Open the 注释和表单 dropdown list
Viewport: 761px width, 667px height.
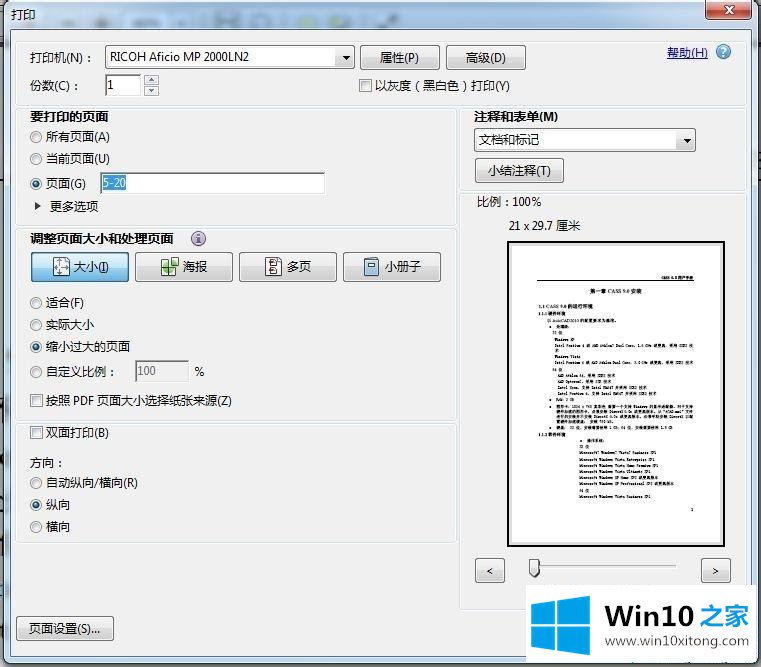pyautogui.click(x=687, y=140)
